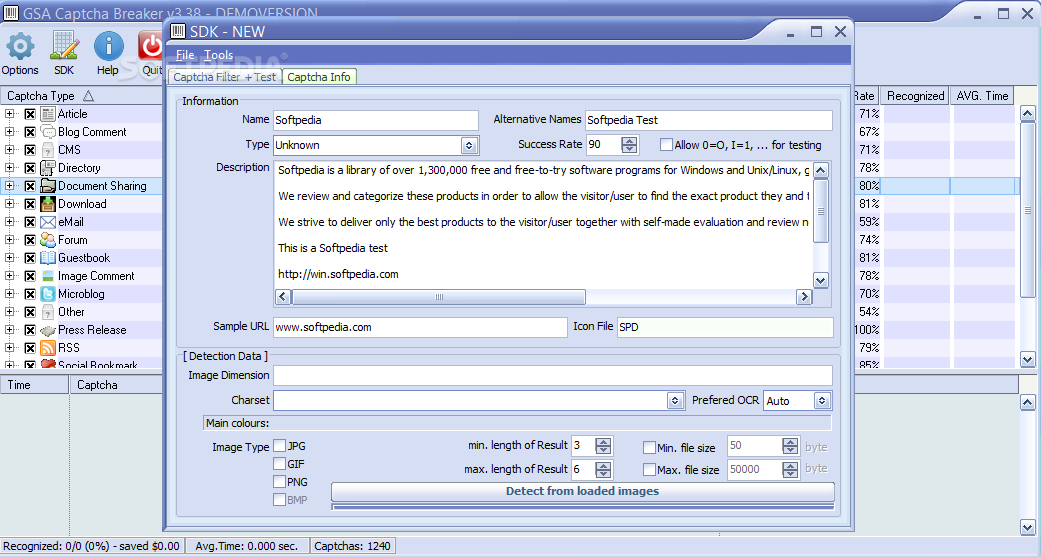Click the Sample URL input field
1041x558 pixels.
(x=420, y=327)
